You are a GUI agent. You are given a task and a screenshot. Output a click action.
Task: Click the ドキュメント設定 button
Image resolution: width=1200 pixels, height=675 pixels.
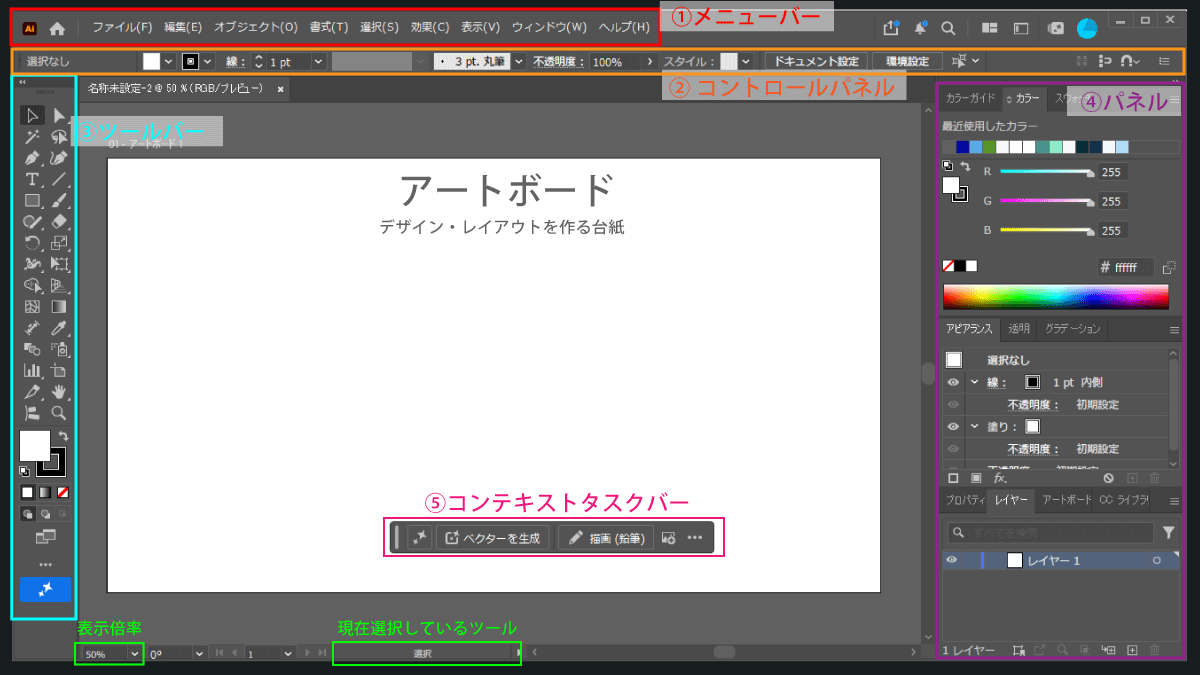click(816, 62)
